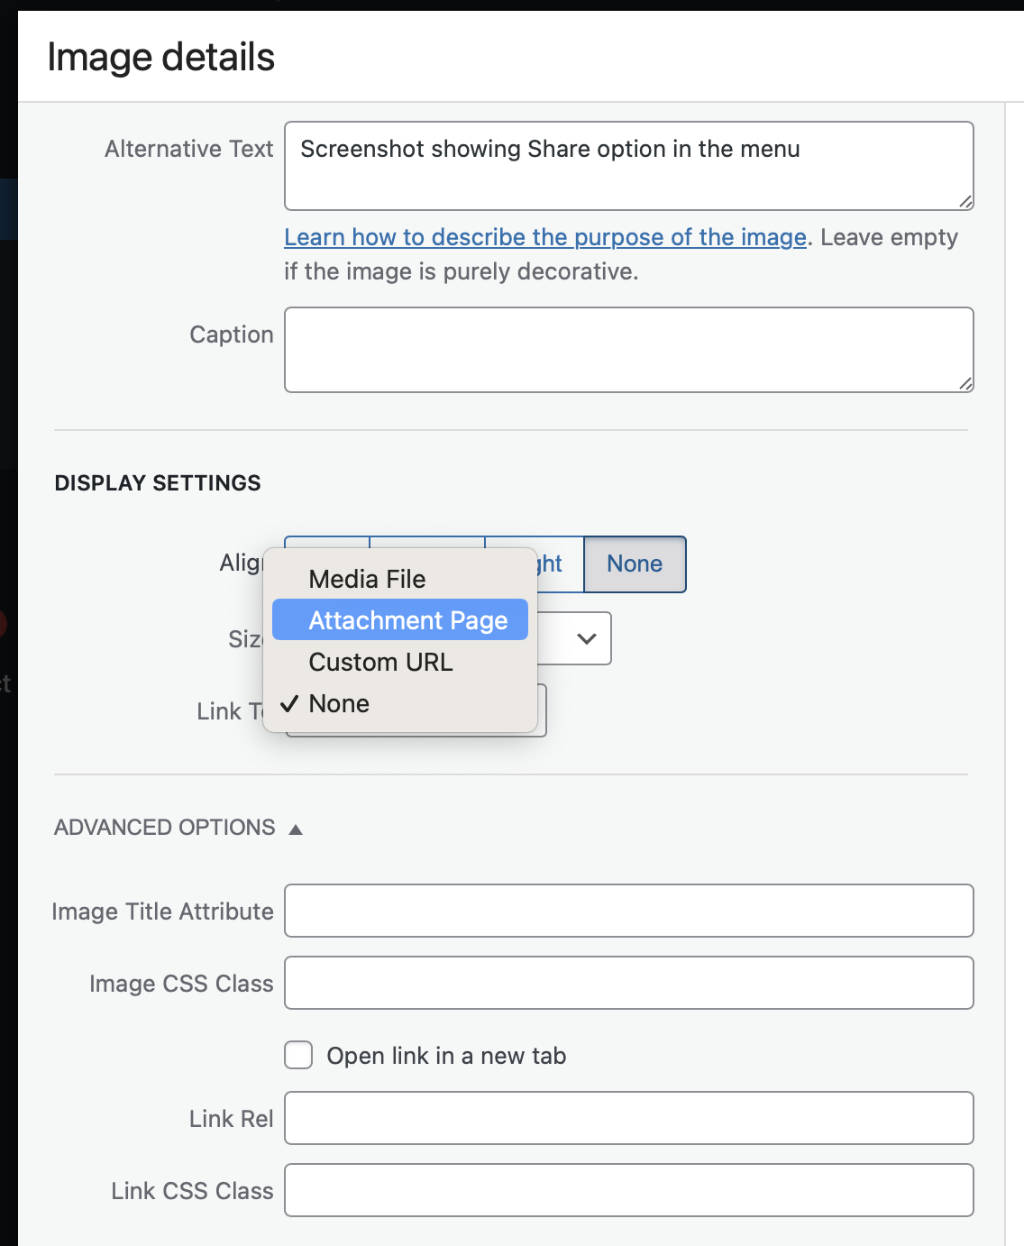
Task: Click the triangle icon beside Advanced Options
Action: 295,829
